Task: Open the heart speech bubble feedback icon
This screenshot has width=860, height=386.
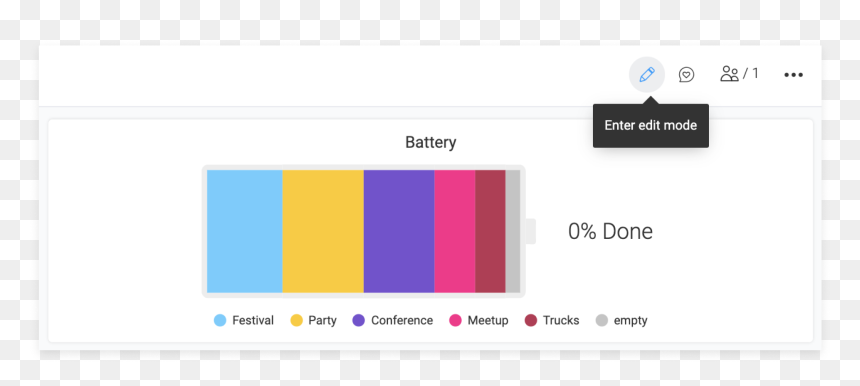Action: [686, 75]
